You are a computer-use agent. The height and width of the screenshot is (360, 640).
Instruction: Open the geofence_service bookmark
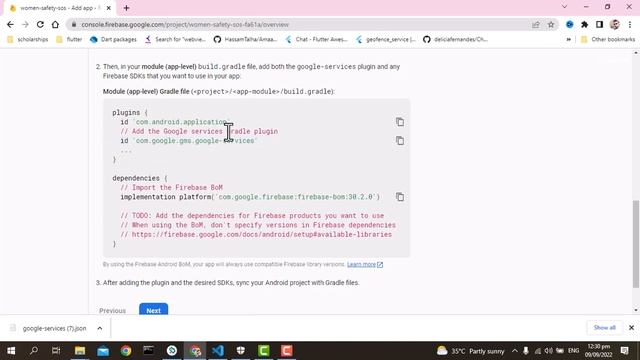point(386,39)
